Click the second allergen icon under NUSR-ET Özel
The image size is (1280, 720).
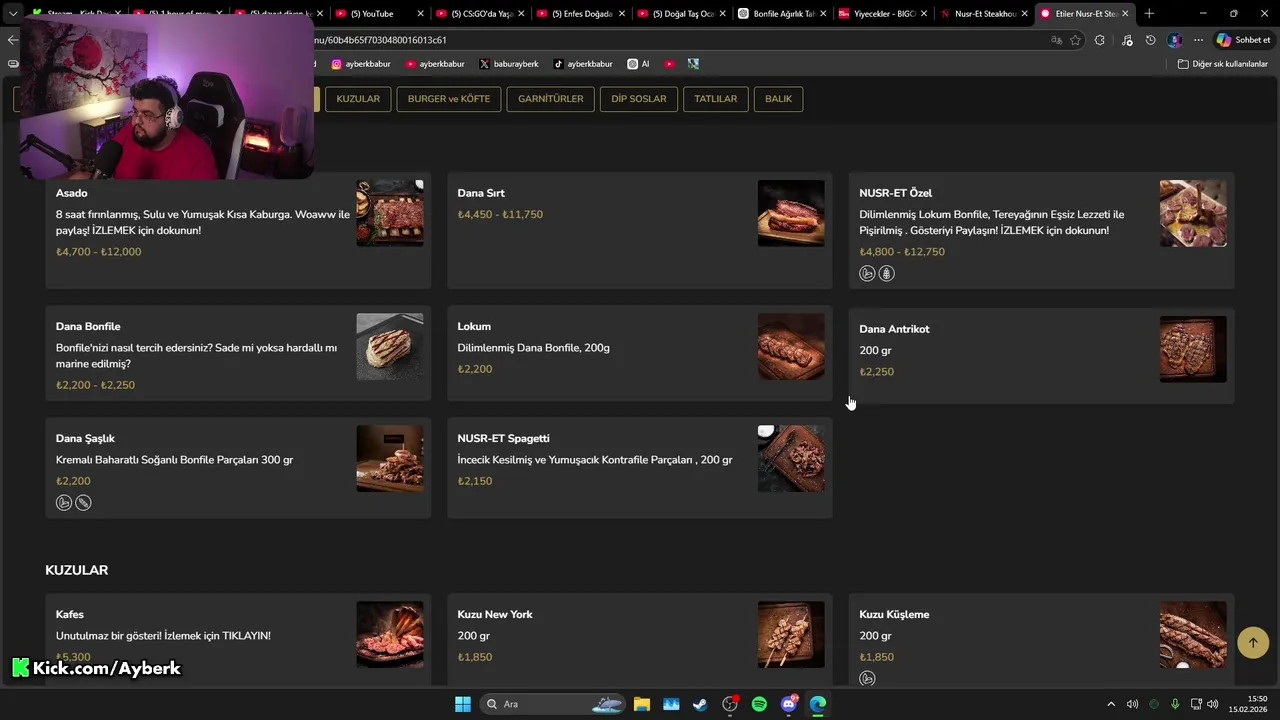(886, 273)
